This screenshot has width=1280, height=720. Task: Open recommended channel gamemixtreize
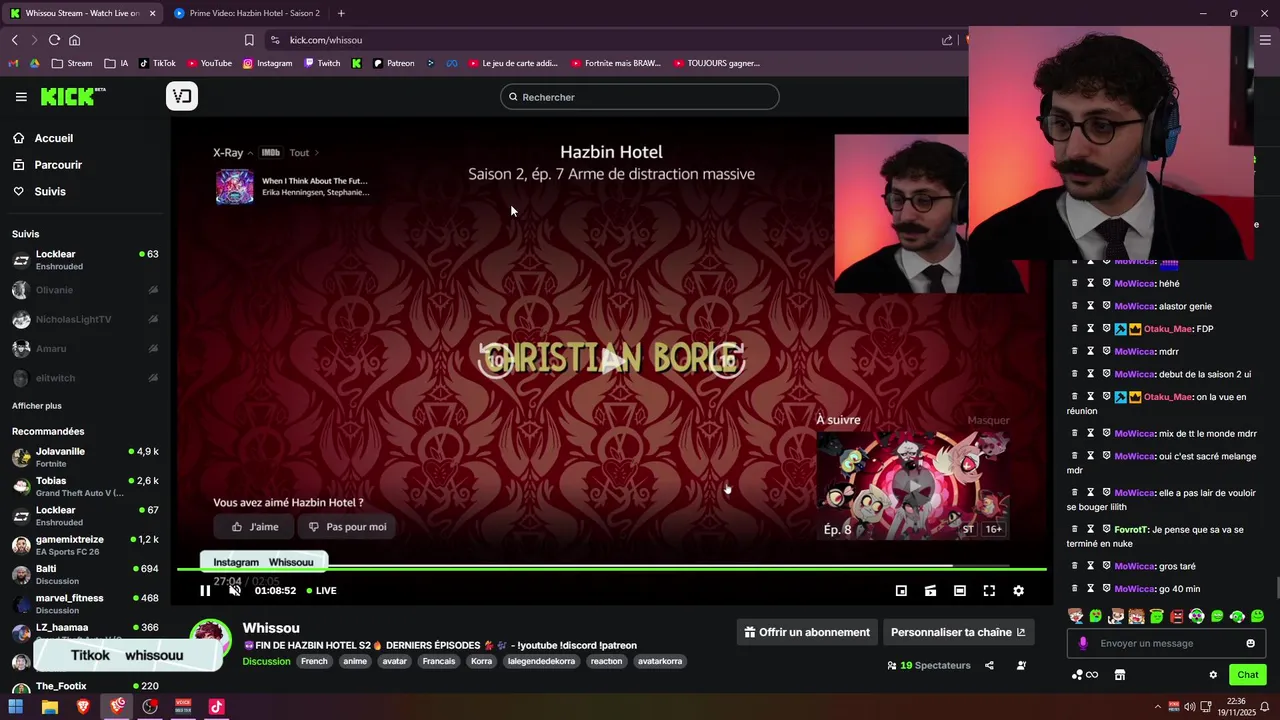click(85, 545)
